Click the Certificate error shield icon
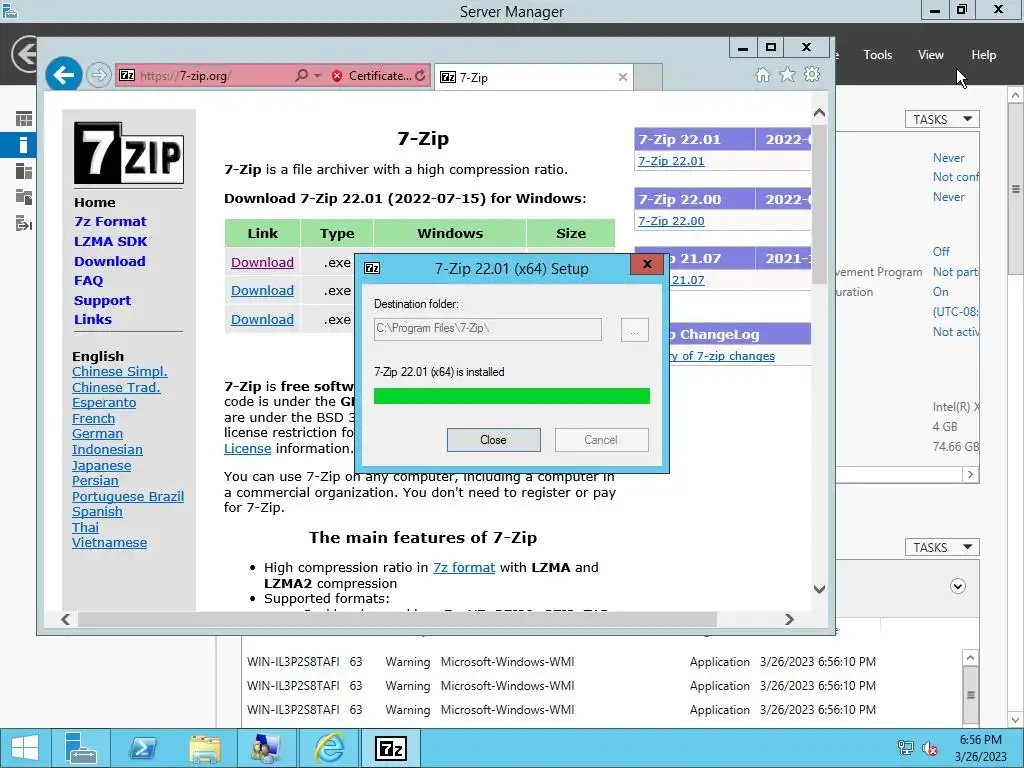Viewport: 1024px width, 768px height. pos(337,76)
